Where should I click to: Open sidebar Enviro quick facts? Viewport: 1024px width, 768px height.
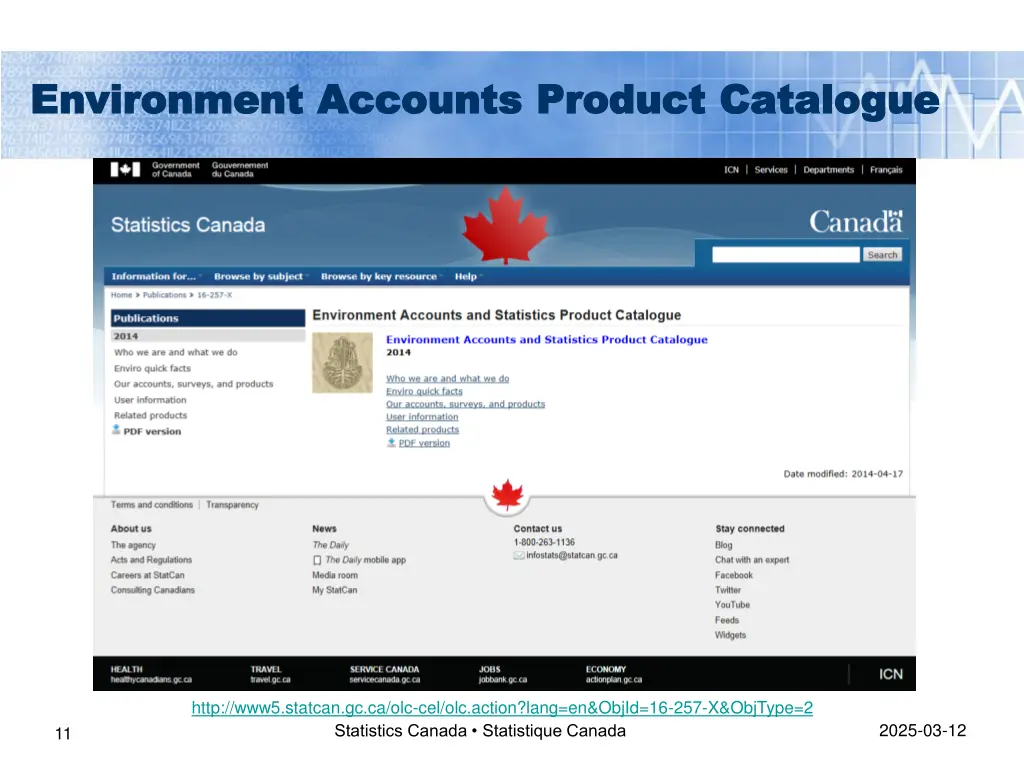coord(152,368)
